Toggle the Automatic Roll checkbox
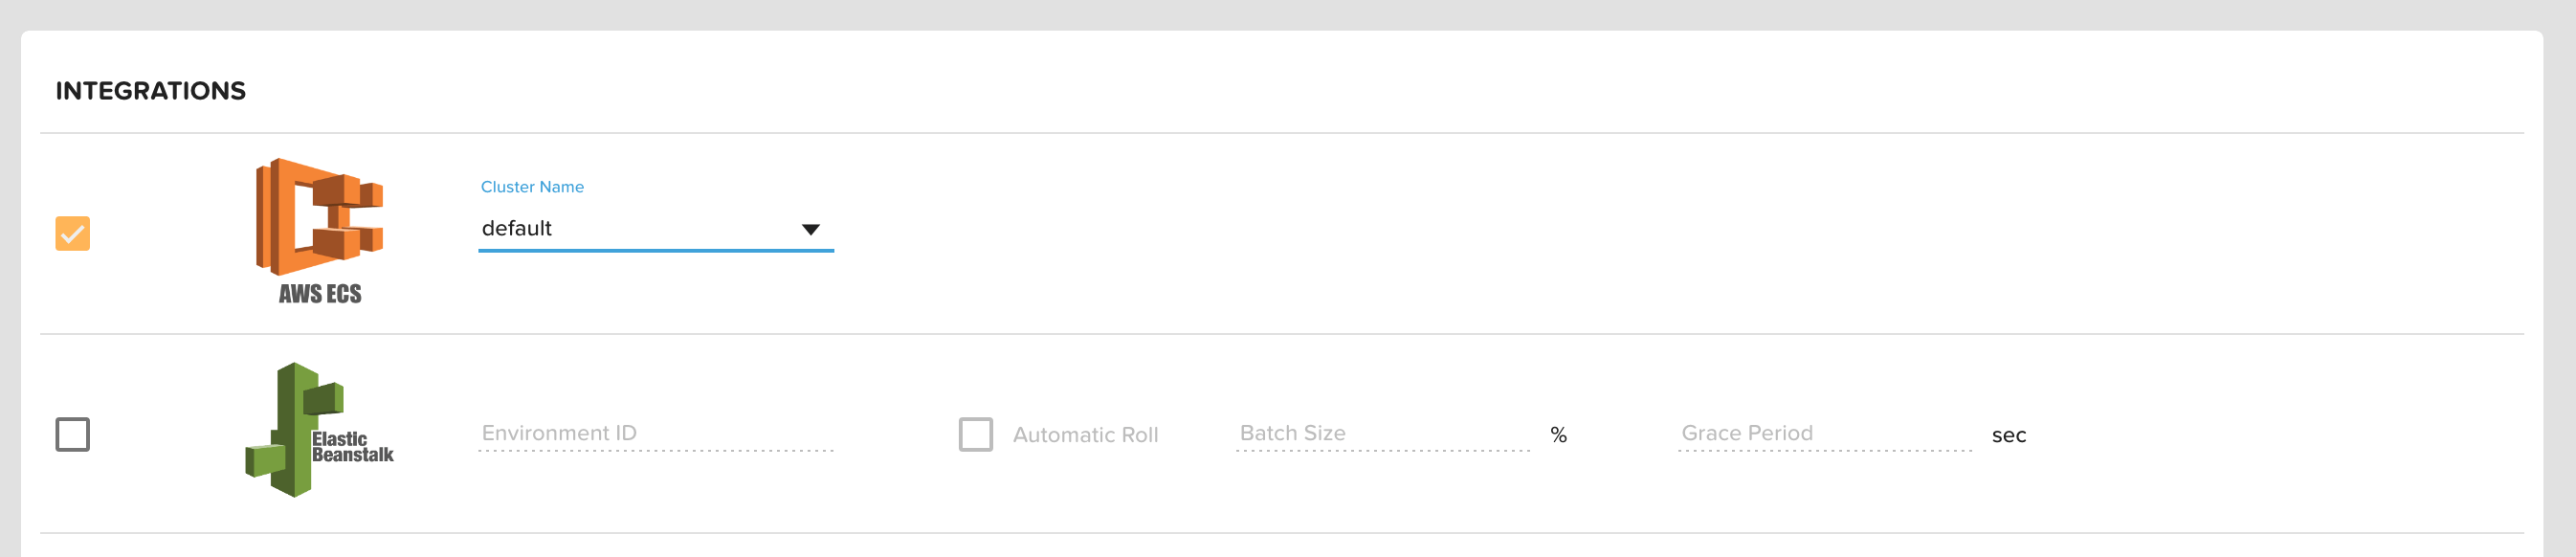The height and width of the screenshot is (557, 2576). (975, 434)
